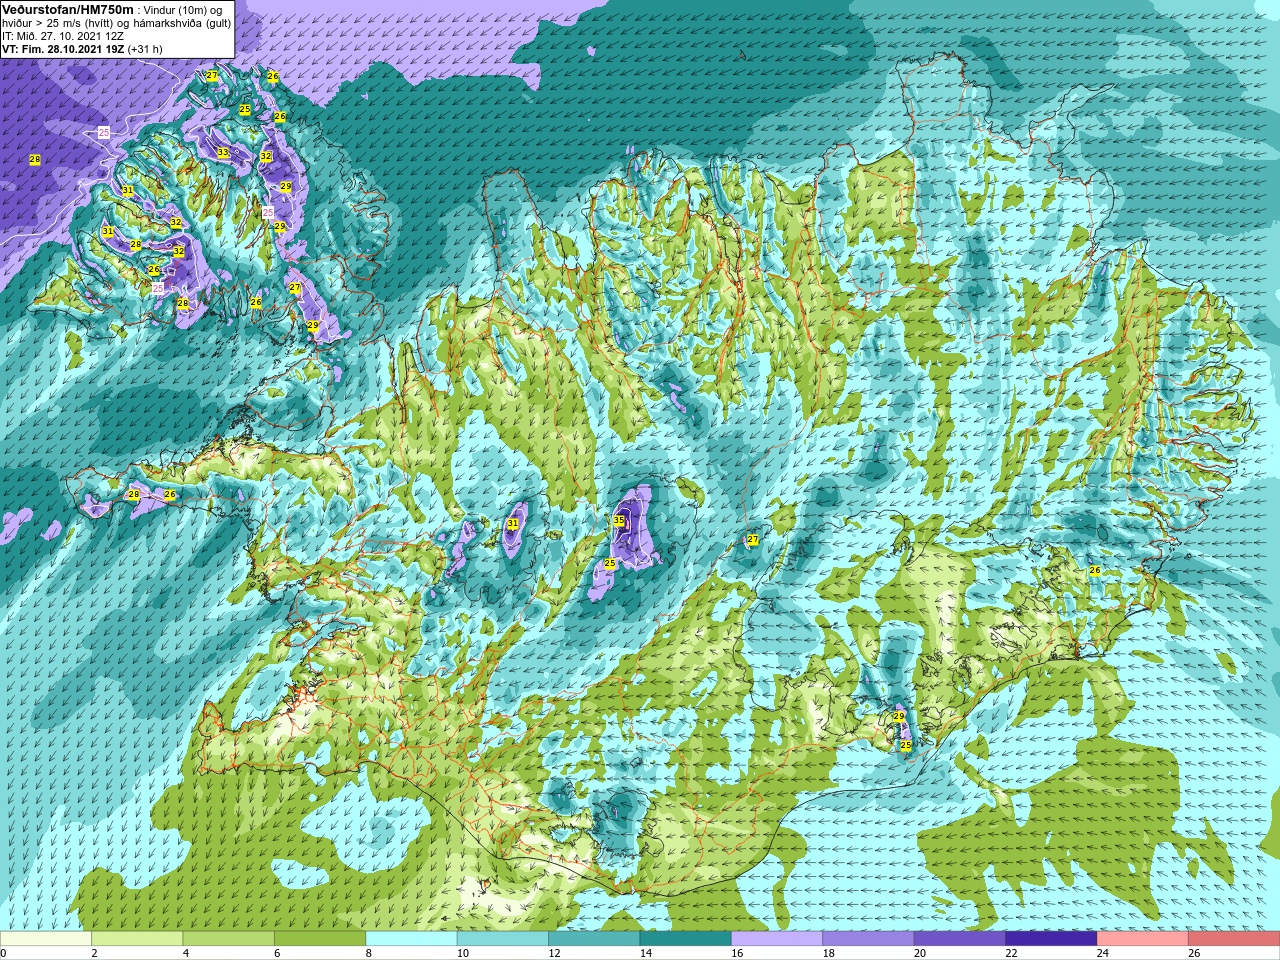
Task: Click the 20–22 m/s violet legend swatch
Action: click(960, 939)
